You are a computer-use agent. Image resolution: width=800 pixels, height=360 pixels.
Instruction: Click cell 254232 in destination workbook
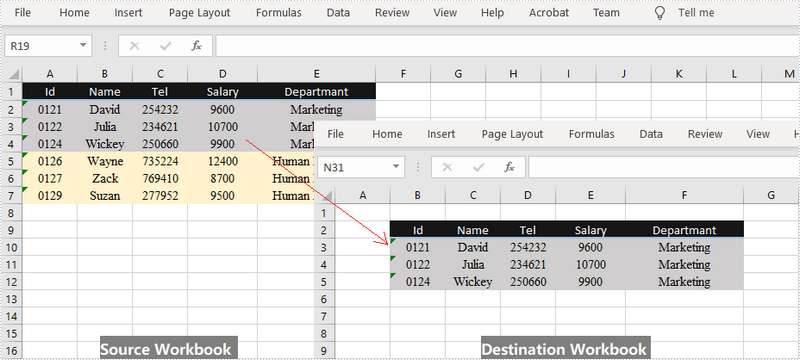pyautogui.click(x=528, y=247)
